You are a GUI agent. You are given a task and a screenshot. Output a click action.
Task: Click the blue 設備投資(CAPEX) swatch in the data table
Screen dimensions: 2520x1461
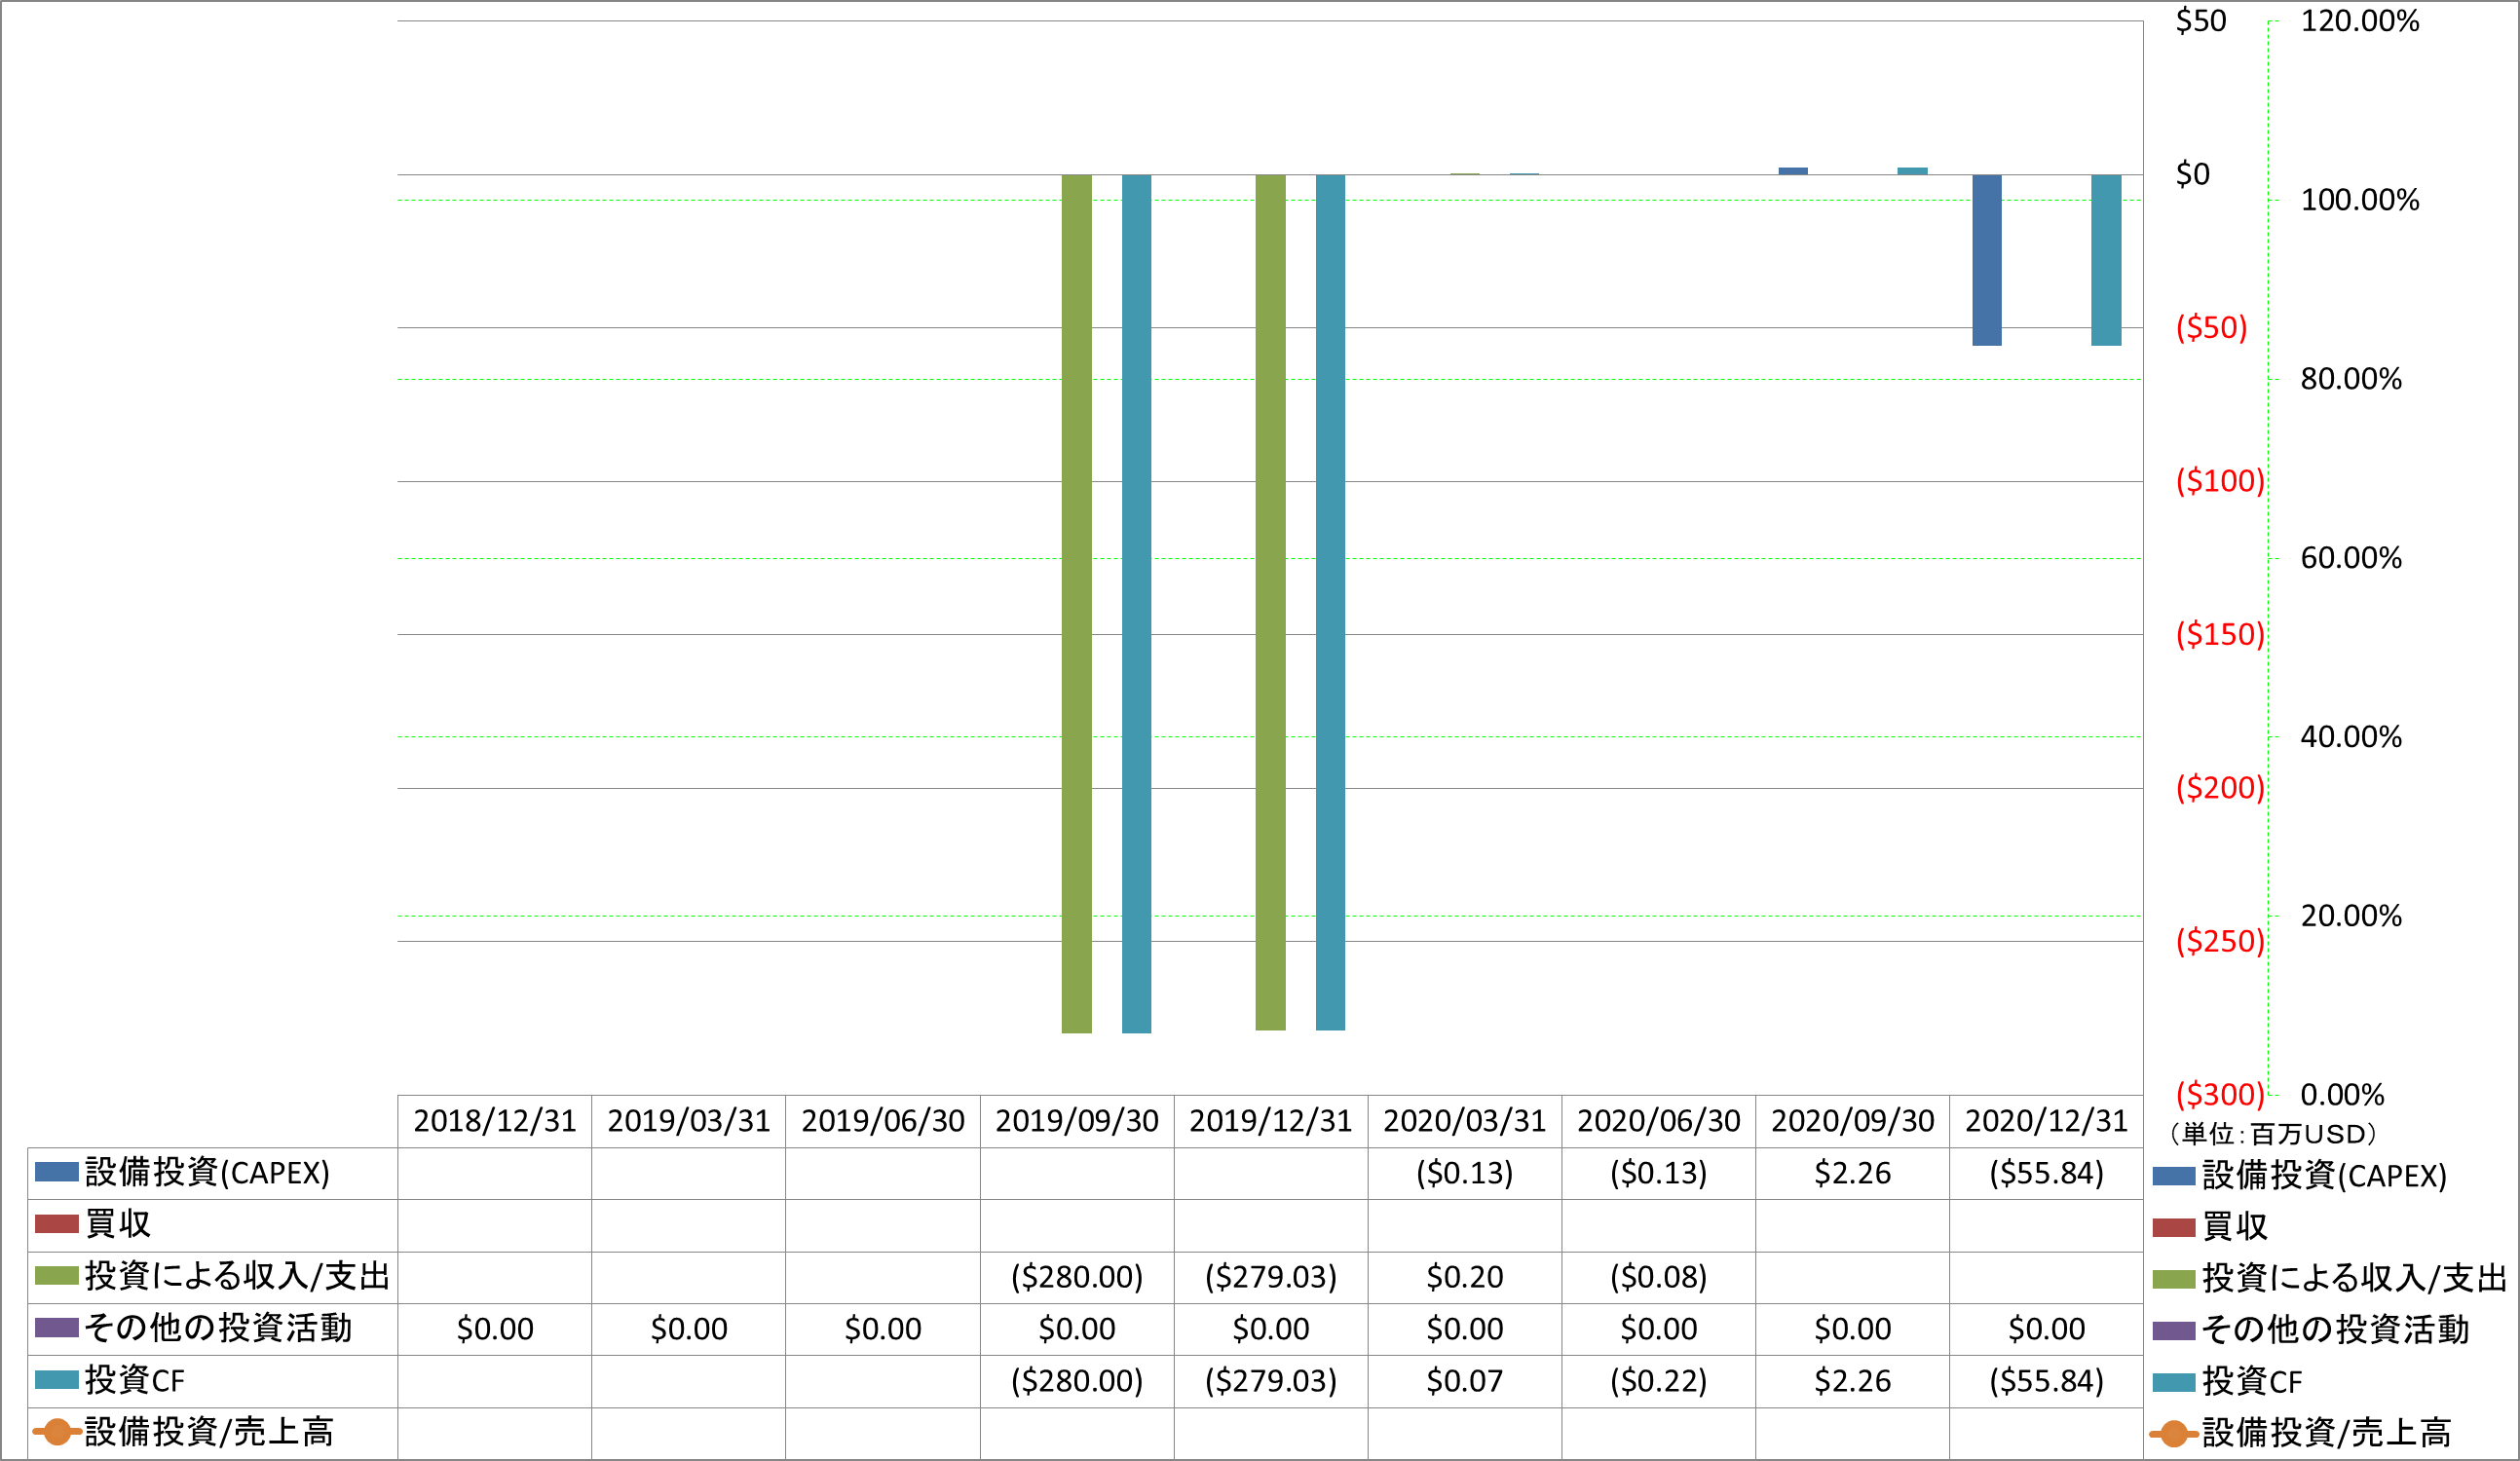pyautogui.click(x=57, y=1172)
